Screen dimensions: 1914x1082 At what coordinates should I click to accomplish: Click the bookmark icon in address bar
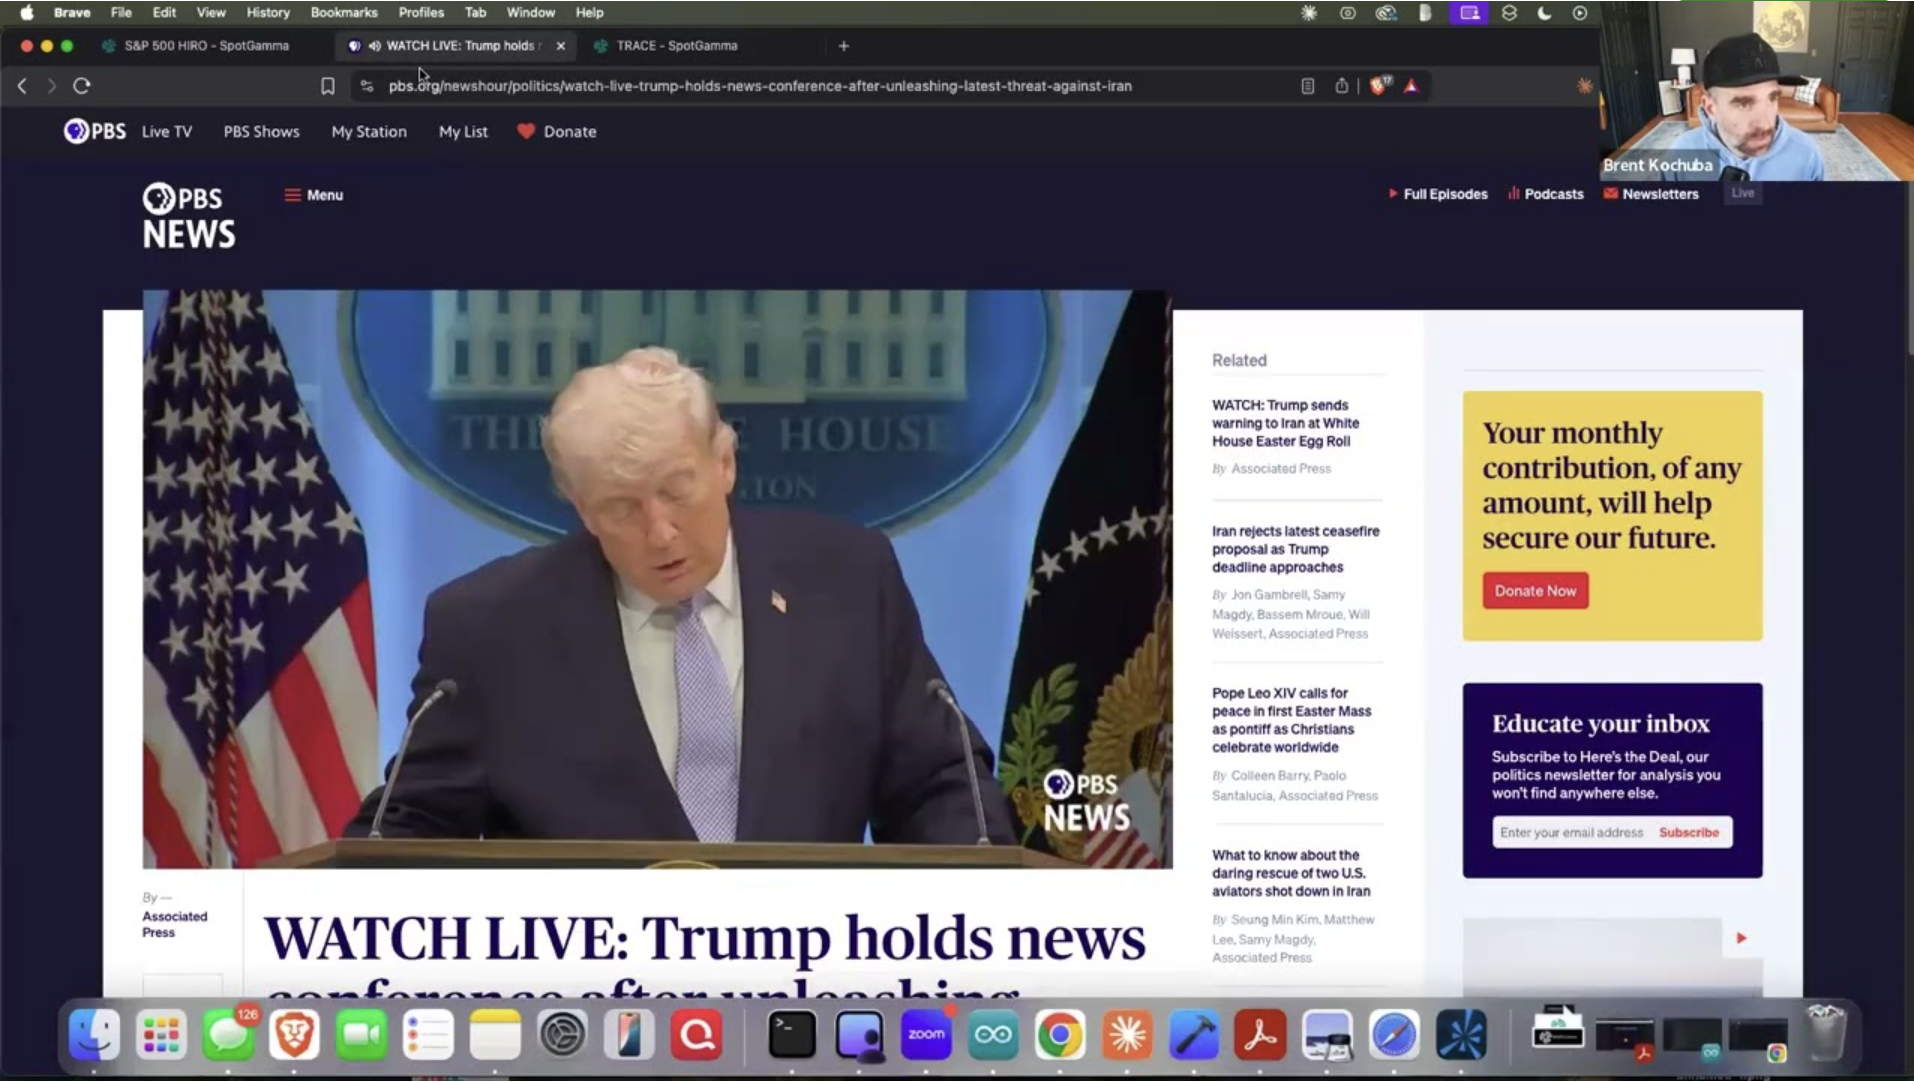pyautogui.click(x=327, y=86)
